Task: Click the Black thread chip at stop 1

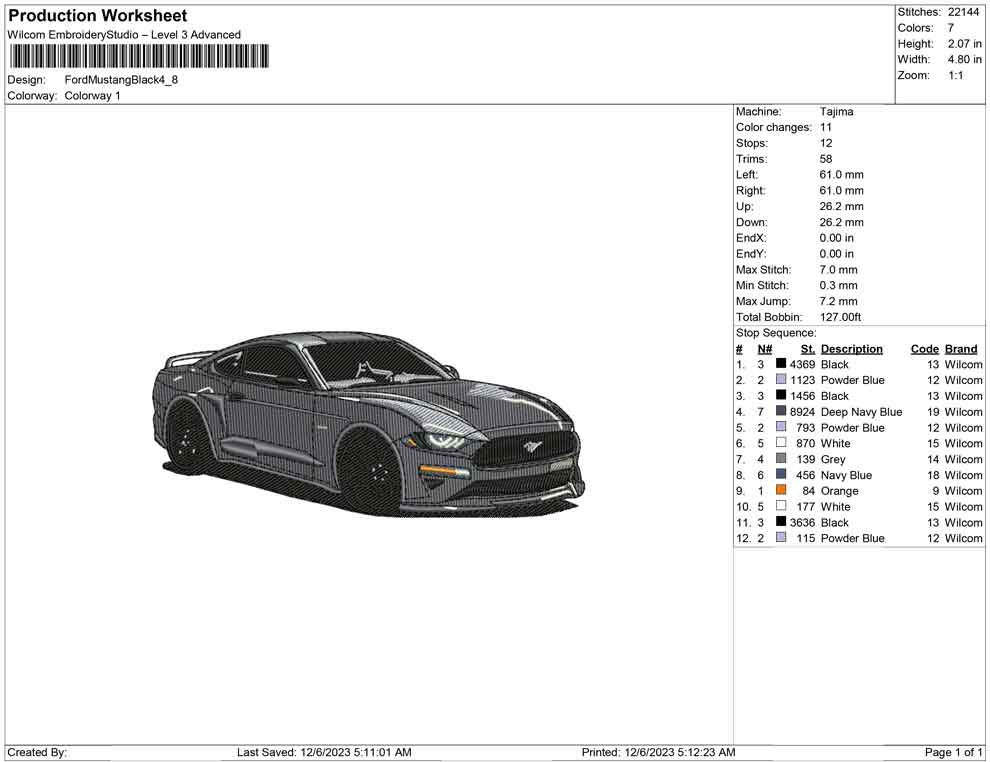Action: (x=780, y=364)
